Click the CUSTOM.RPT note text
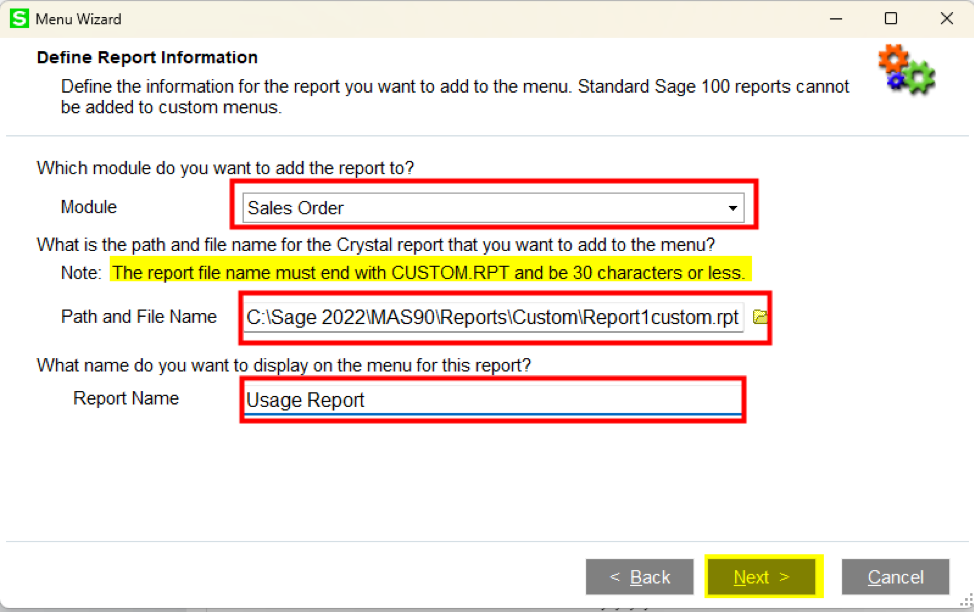The height and width of the screenshot is (612, 974). coord(429,273)
